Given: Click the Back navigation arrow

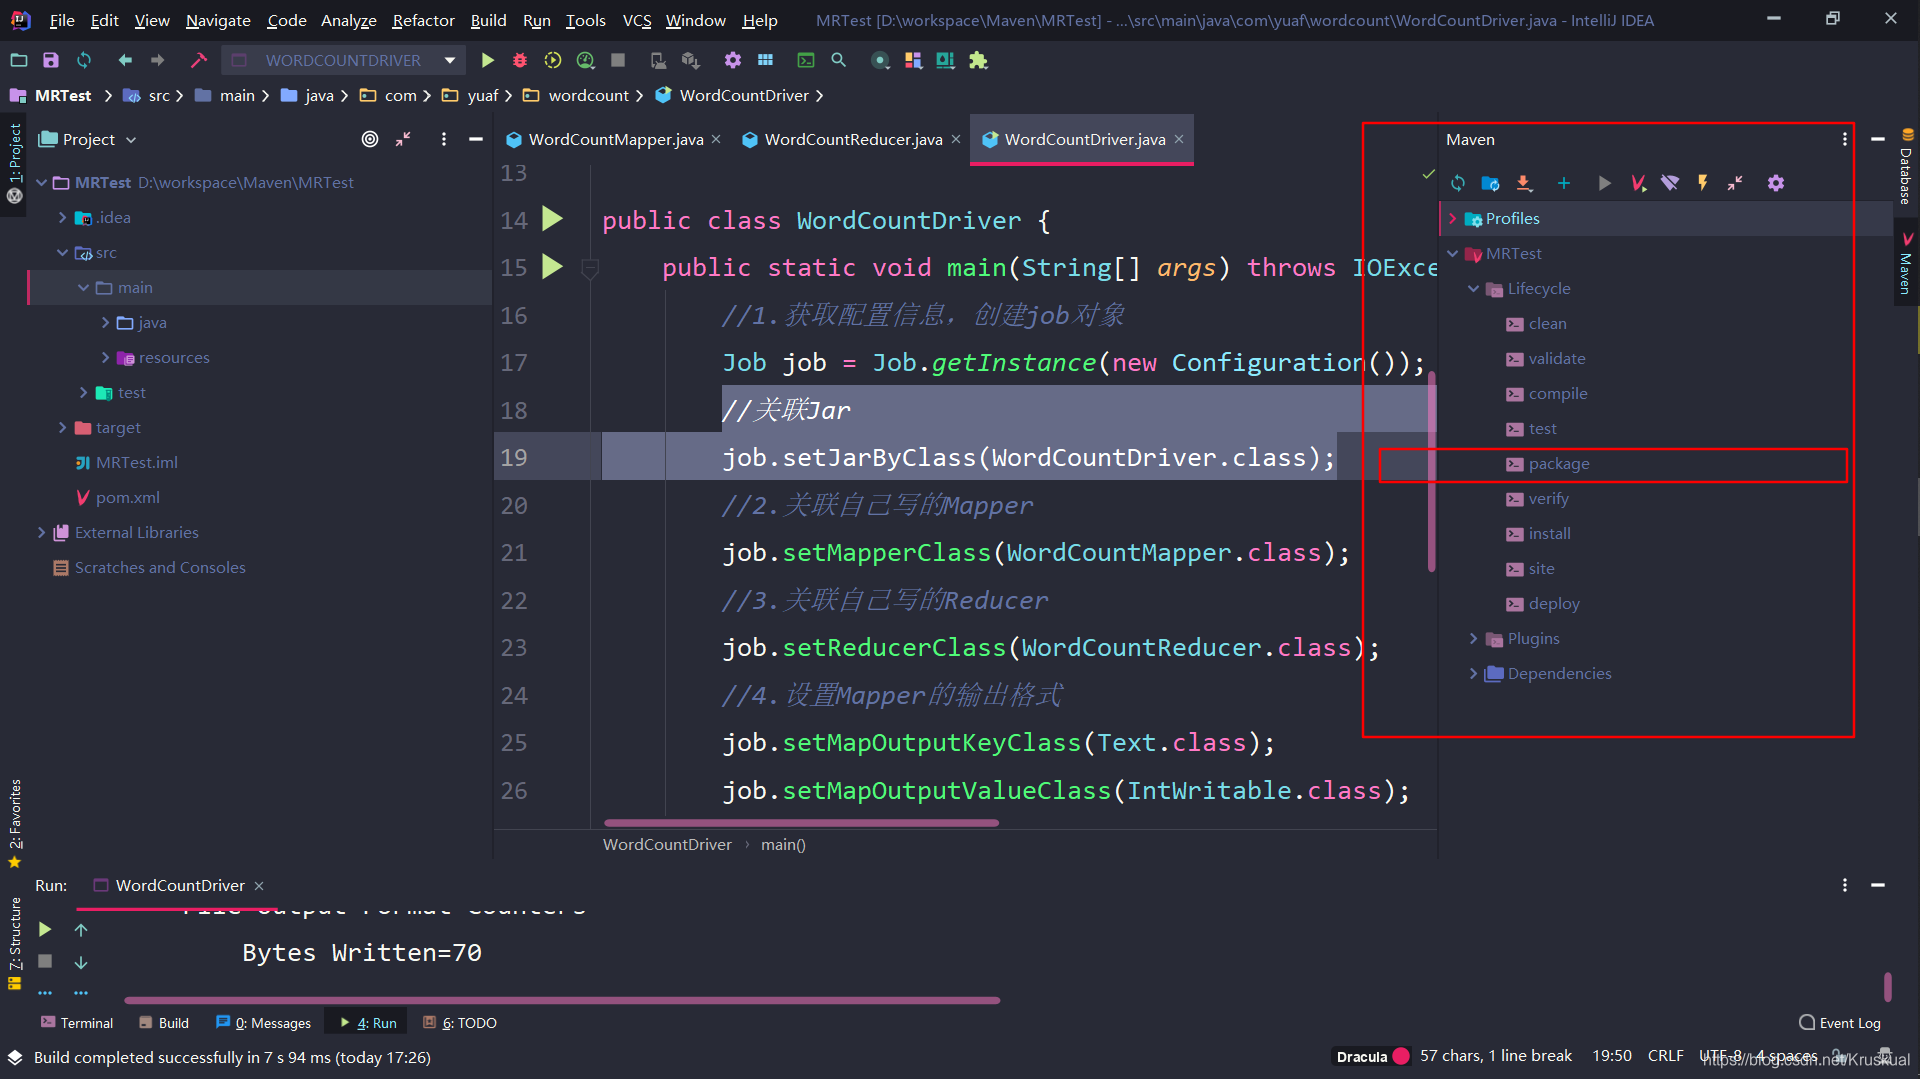Looking at the screenshot, I should pyautogui.click(x=125, y=60).
